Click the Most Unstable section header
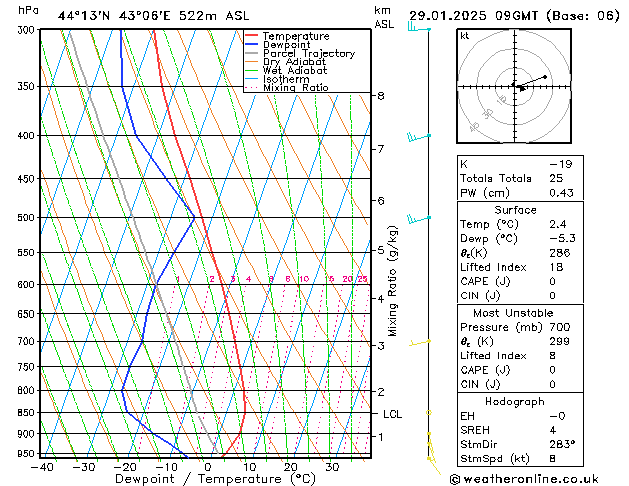Screen dimensions: 629x486 click(515, 313)
